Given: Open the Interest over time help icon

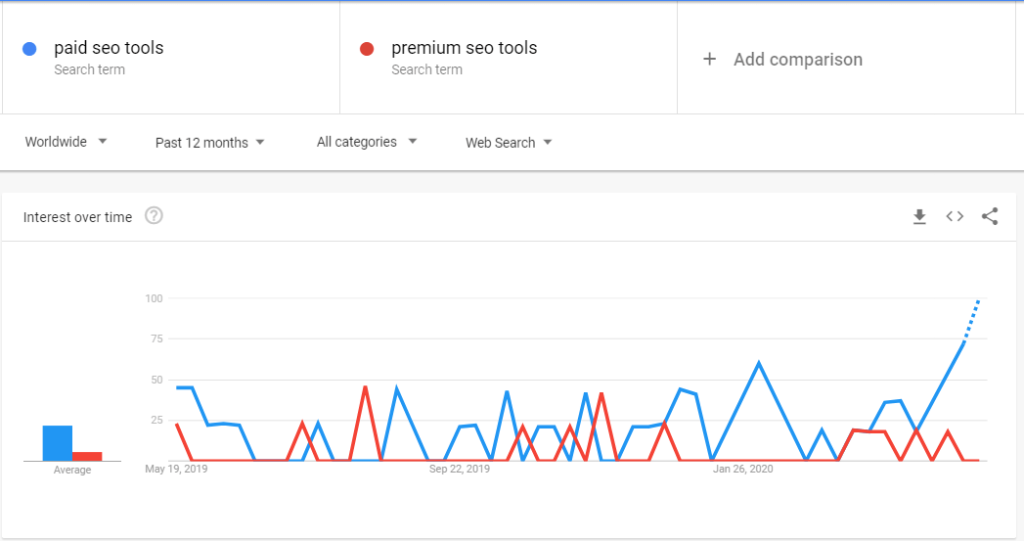Looking at the screenshot, I should [154, 216].
